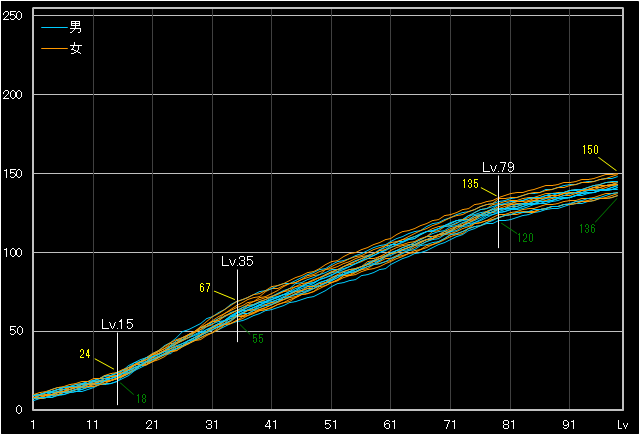Click y-axis label 250

[x=12, y=16]
